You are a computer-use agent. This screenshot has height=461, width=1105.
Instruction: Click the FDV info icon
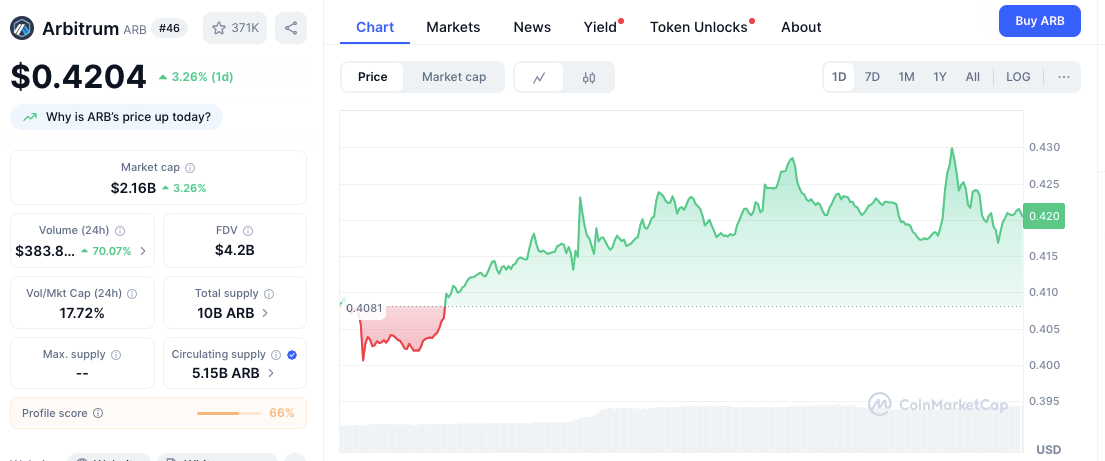coord(249,230)
